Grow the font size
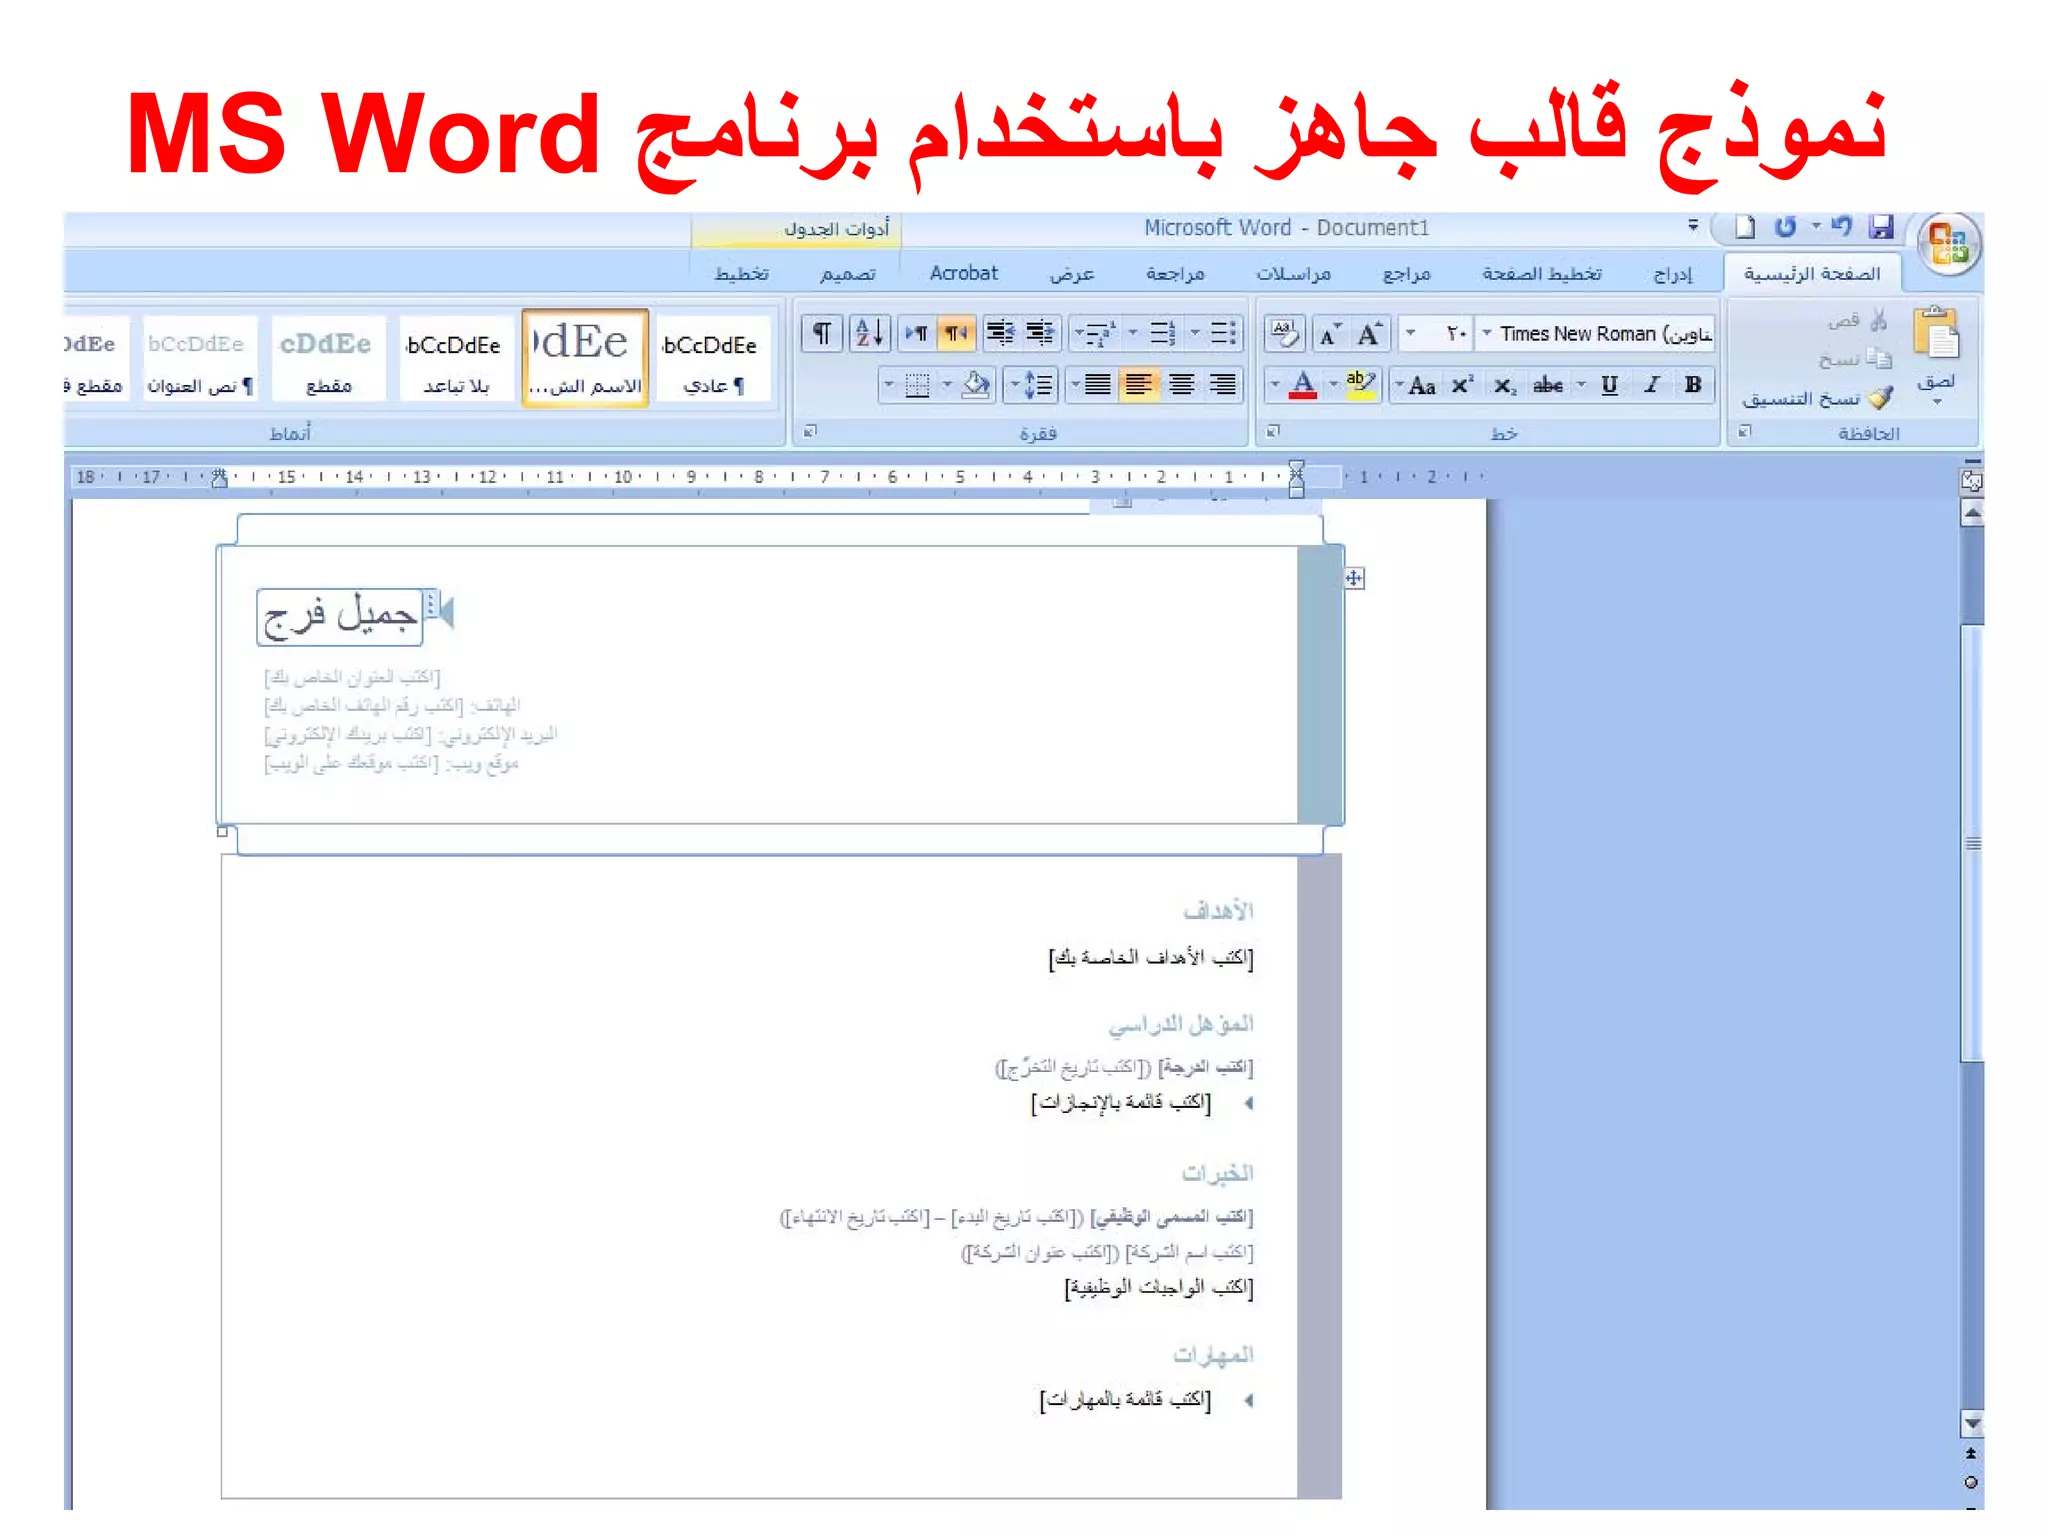The height and width of the screenshot is (1536, 2048). [x=1370, y=333]
